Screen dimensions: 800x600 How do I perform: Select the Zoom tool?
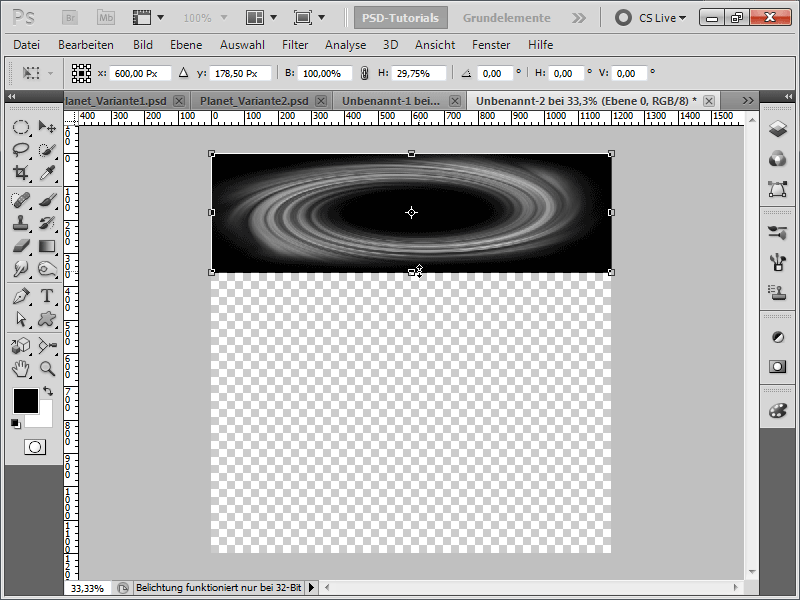pos(47,368)
